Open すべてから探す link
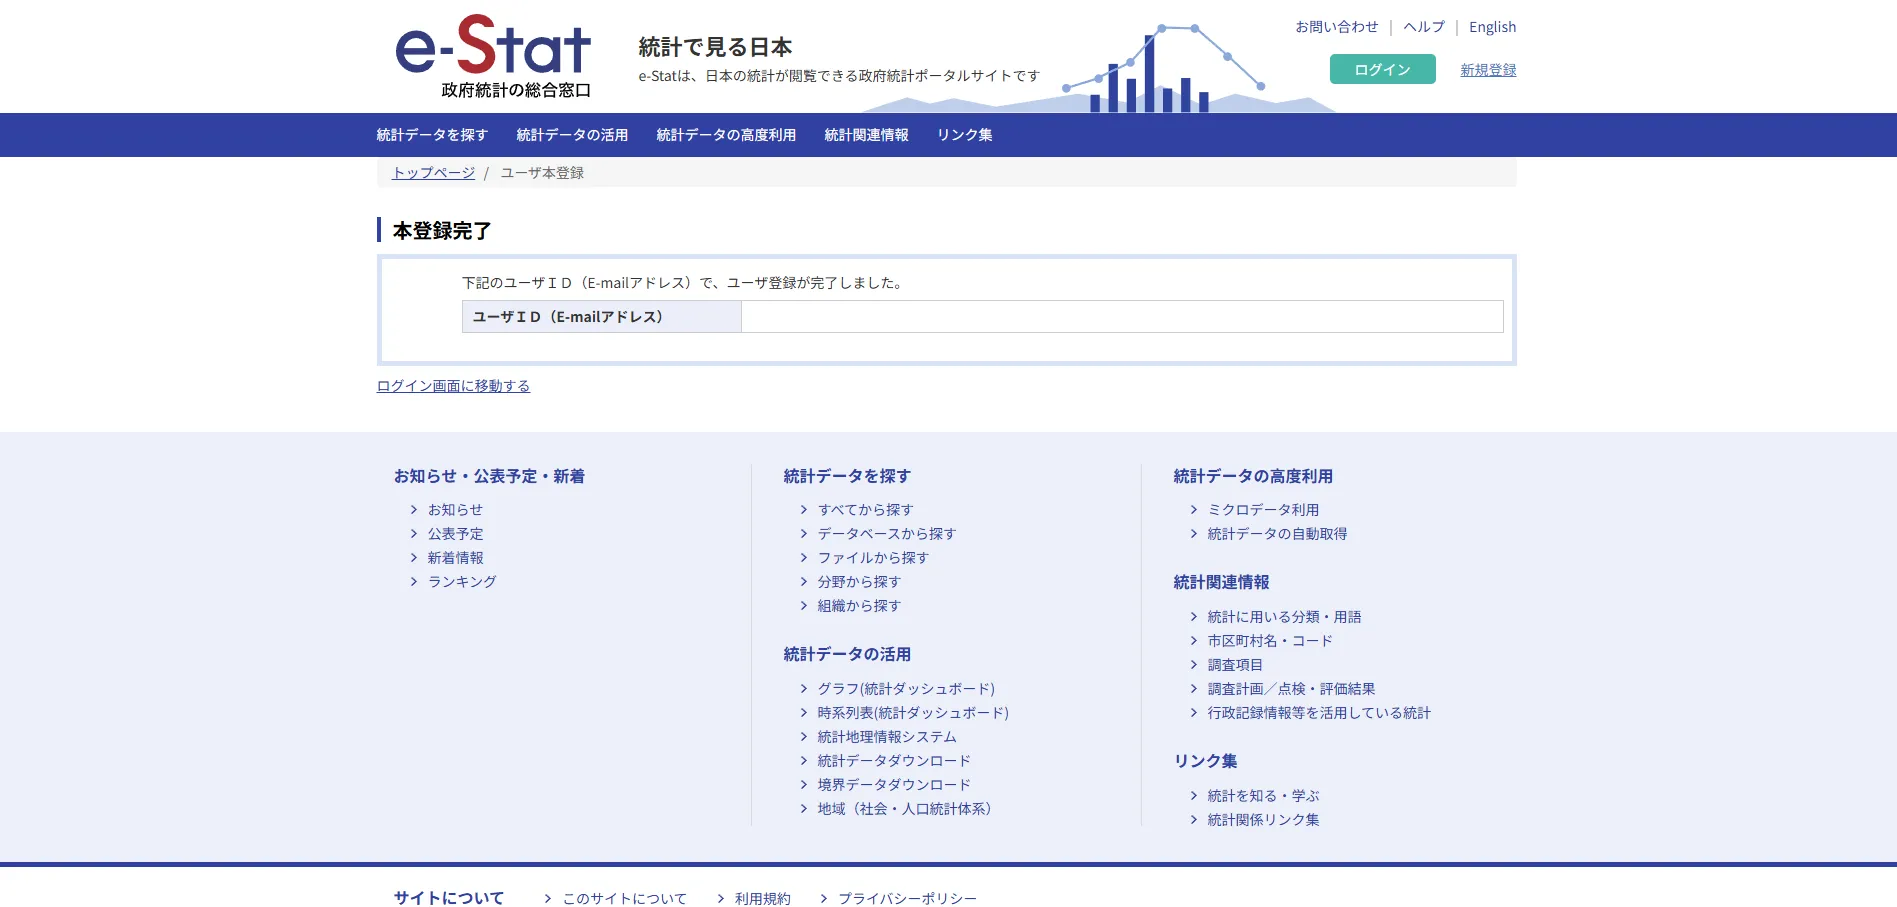The image size is (1897, 907). (865, 510)
